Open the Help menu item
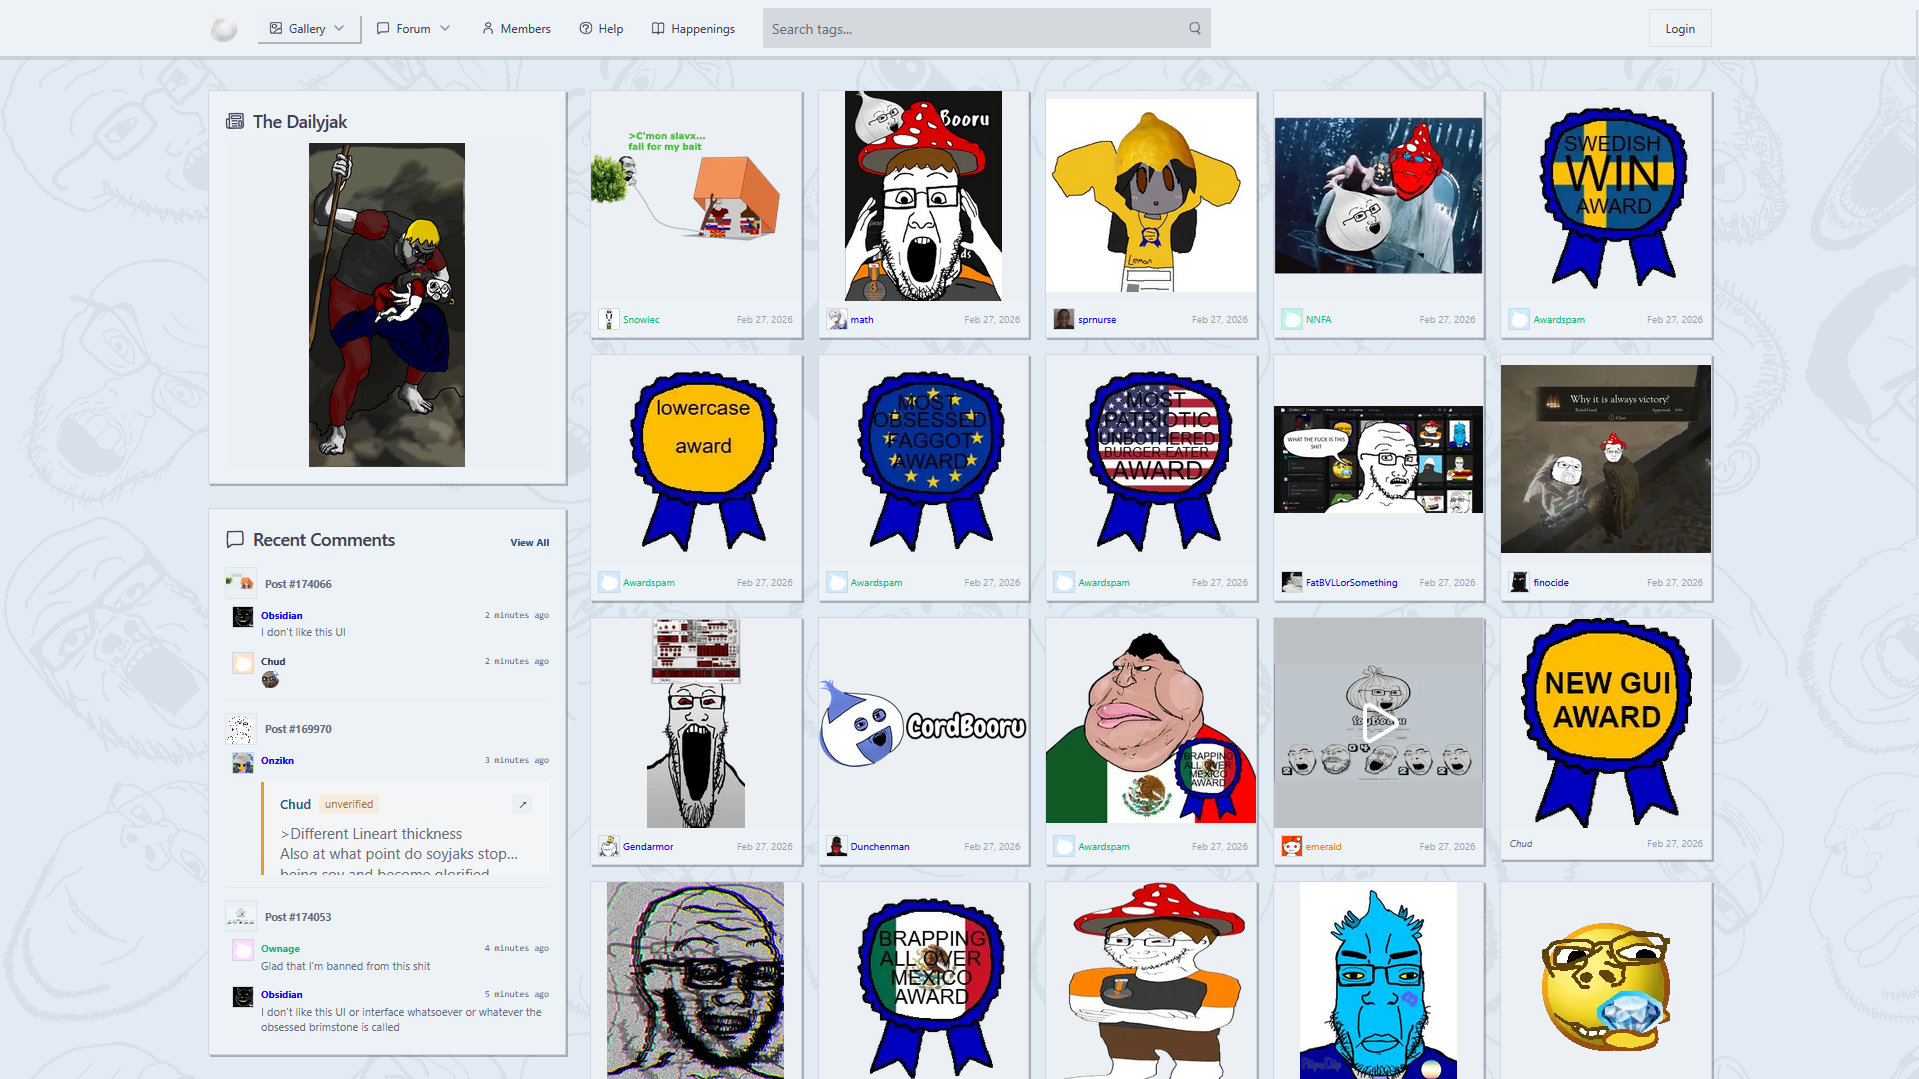The image size is (1919, 1079). tap(601, 29)
